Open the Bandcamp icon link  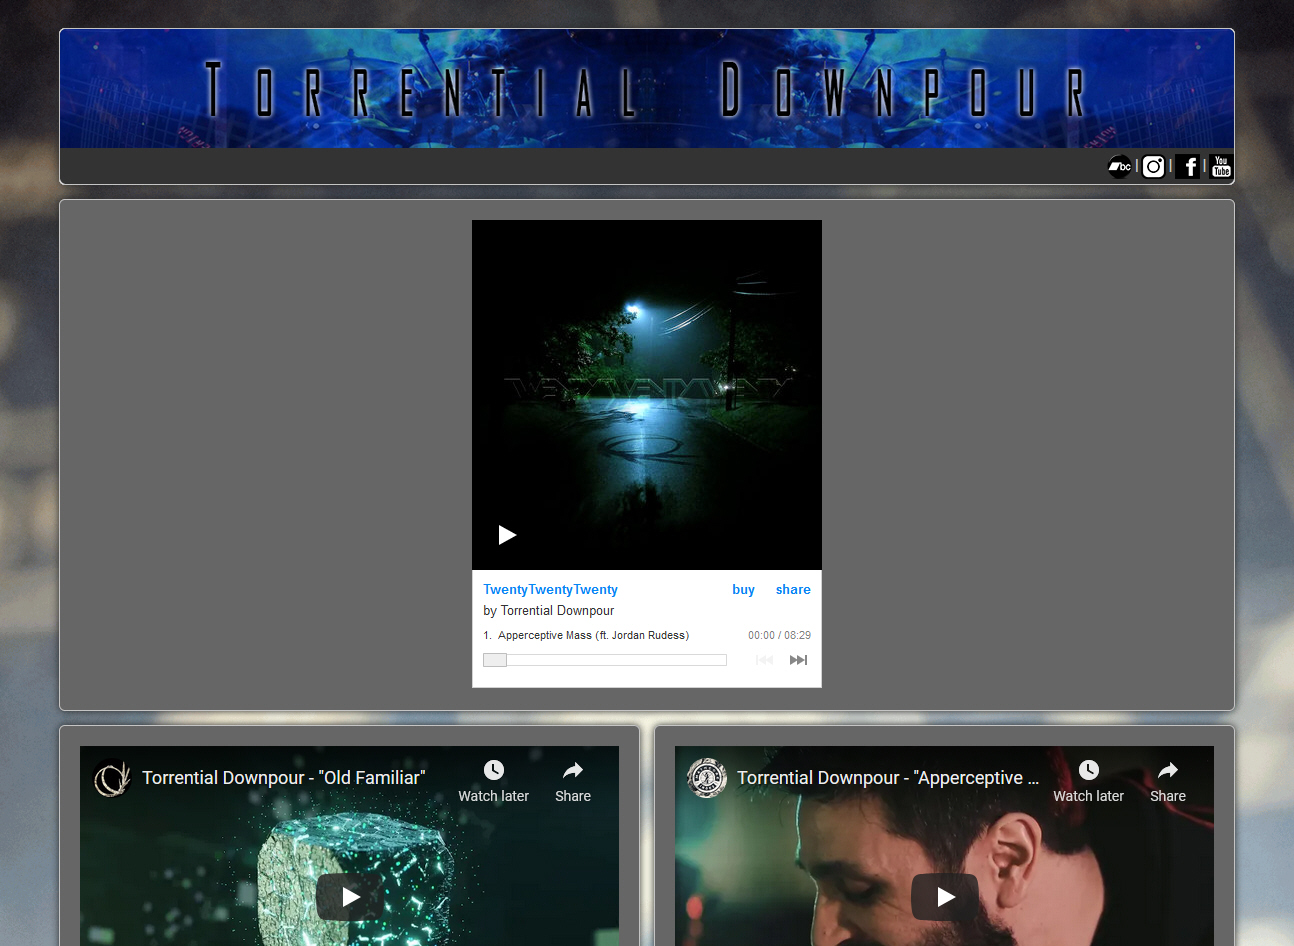(1120, 167)
